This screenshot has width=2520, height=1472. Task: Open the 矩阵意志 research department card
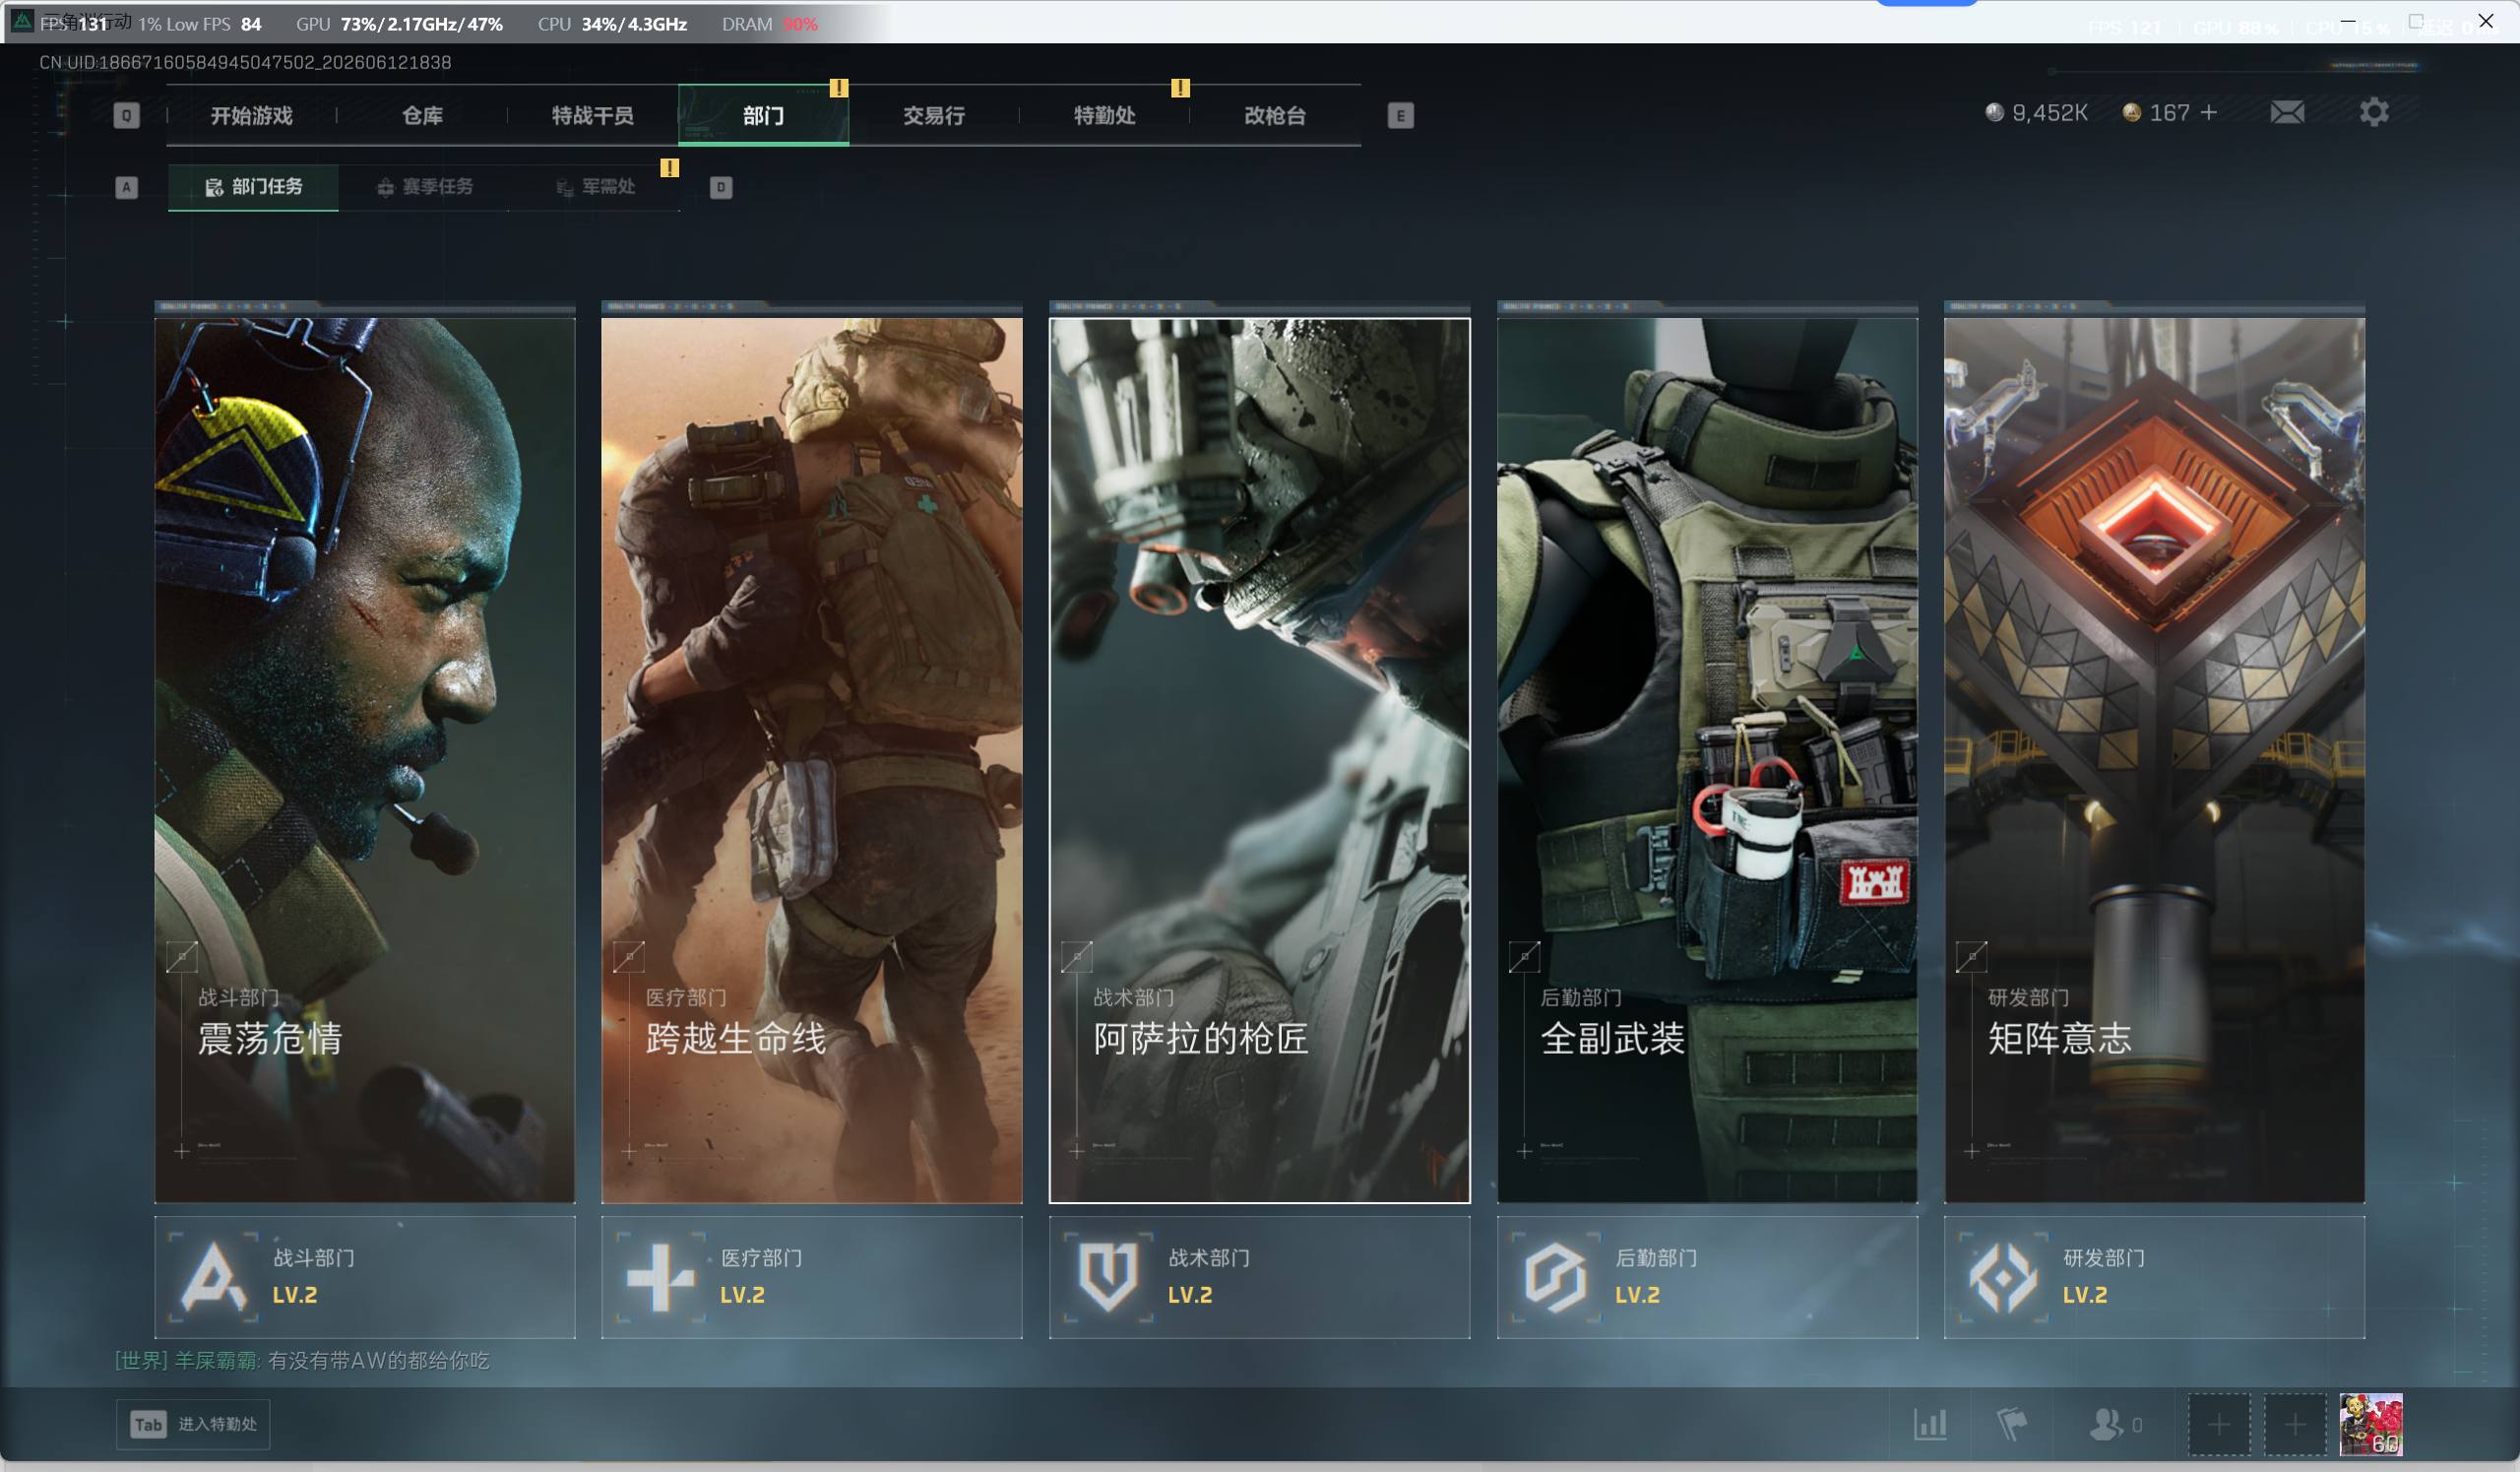[x=2155, y=760]
